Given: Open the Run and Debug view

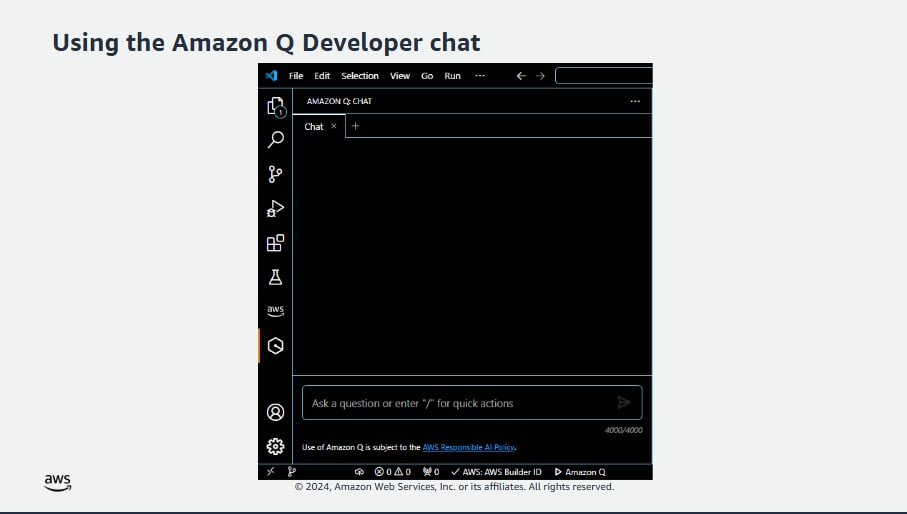Looking at the screenshot, I should click(275, 208).
